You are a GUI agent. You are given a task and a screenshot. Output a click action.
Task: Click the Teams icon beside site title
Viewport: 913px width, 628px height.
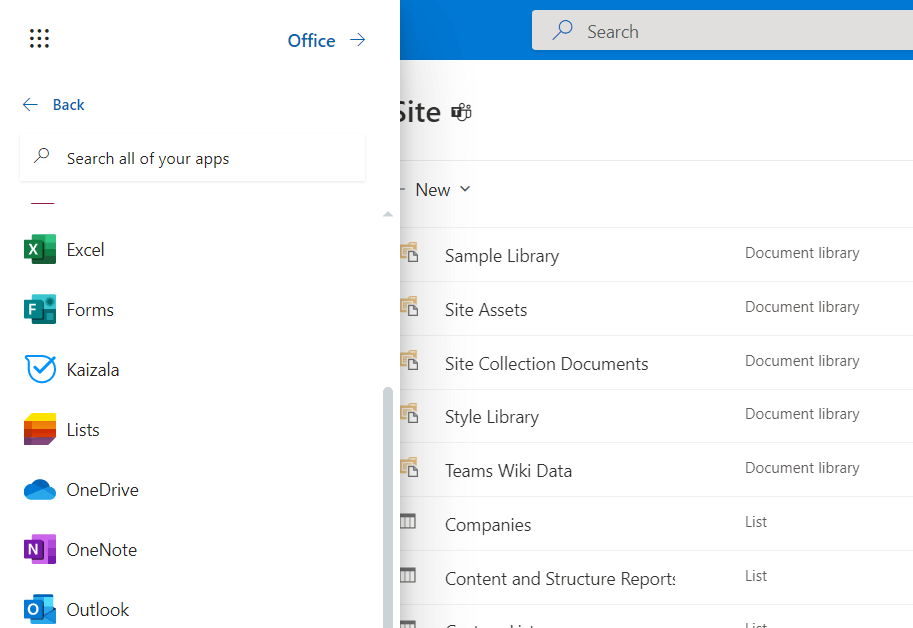point(461,112)
